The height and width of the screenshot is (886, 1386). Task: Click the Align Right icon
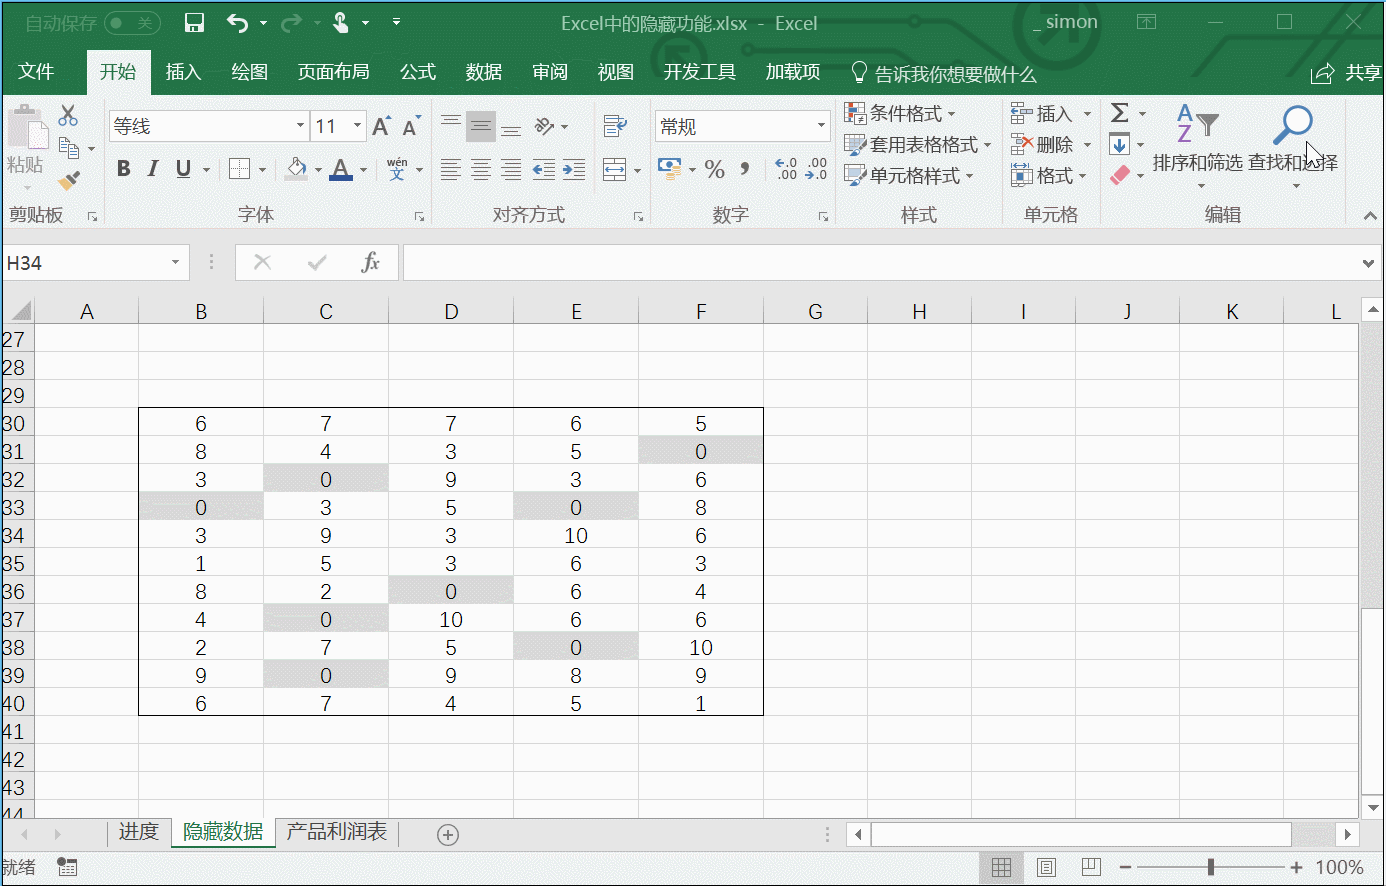tap(511, 169)
